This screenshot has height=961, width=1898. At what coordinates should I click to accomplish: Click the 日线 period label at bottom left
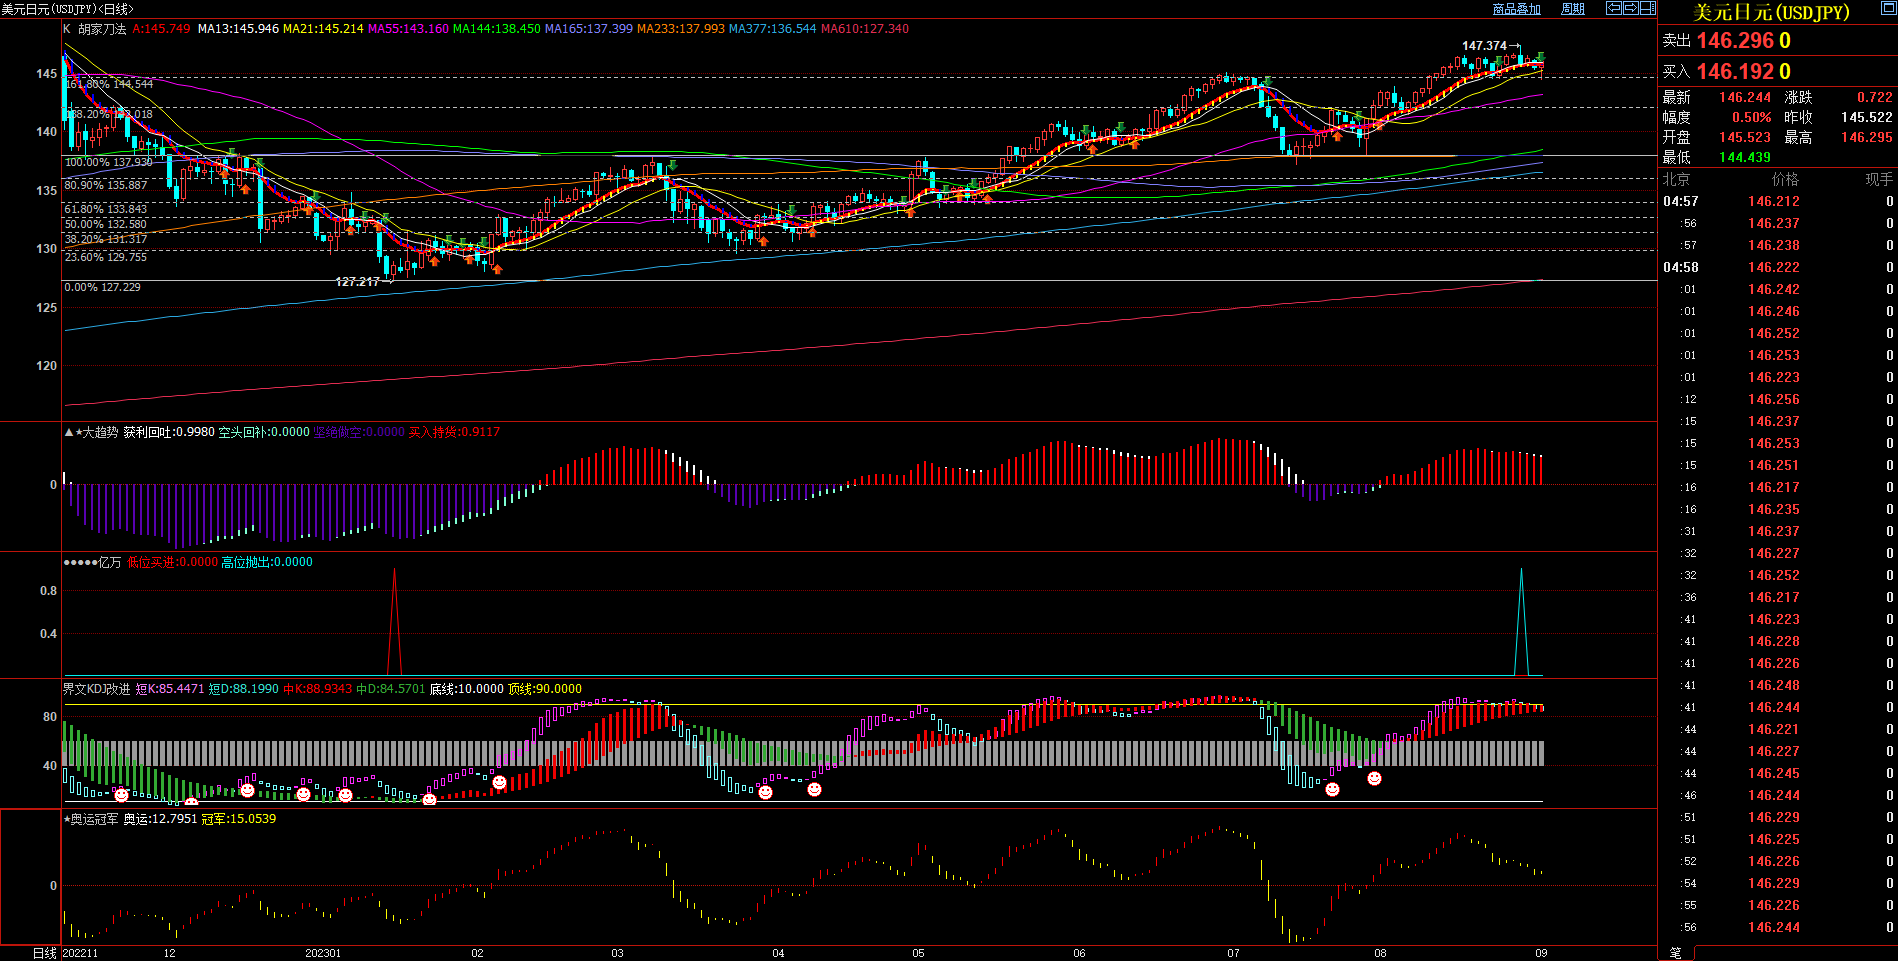pos(44,953)
